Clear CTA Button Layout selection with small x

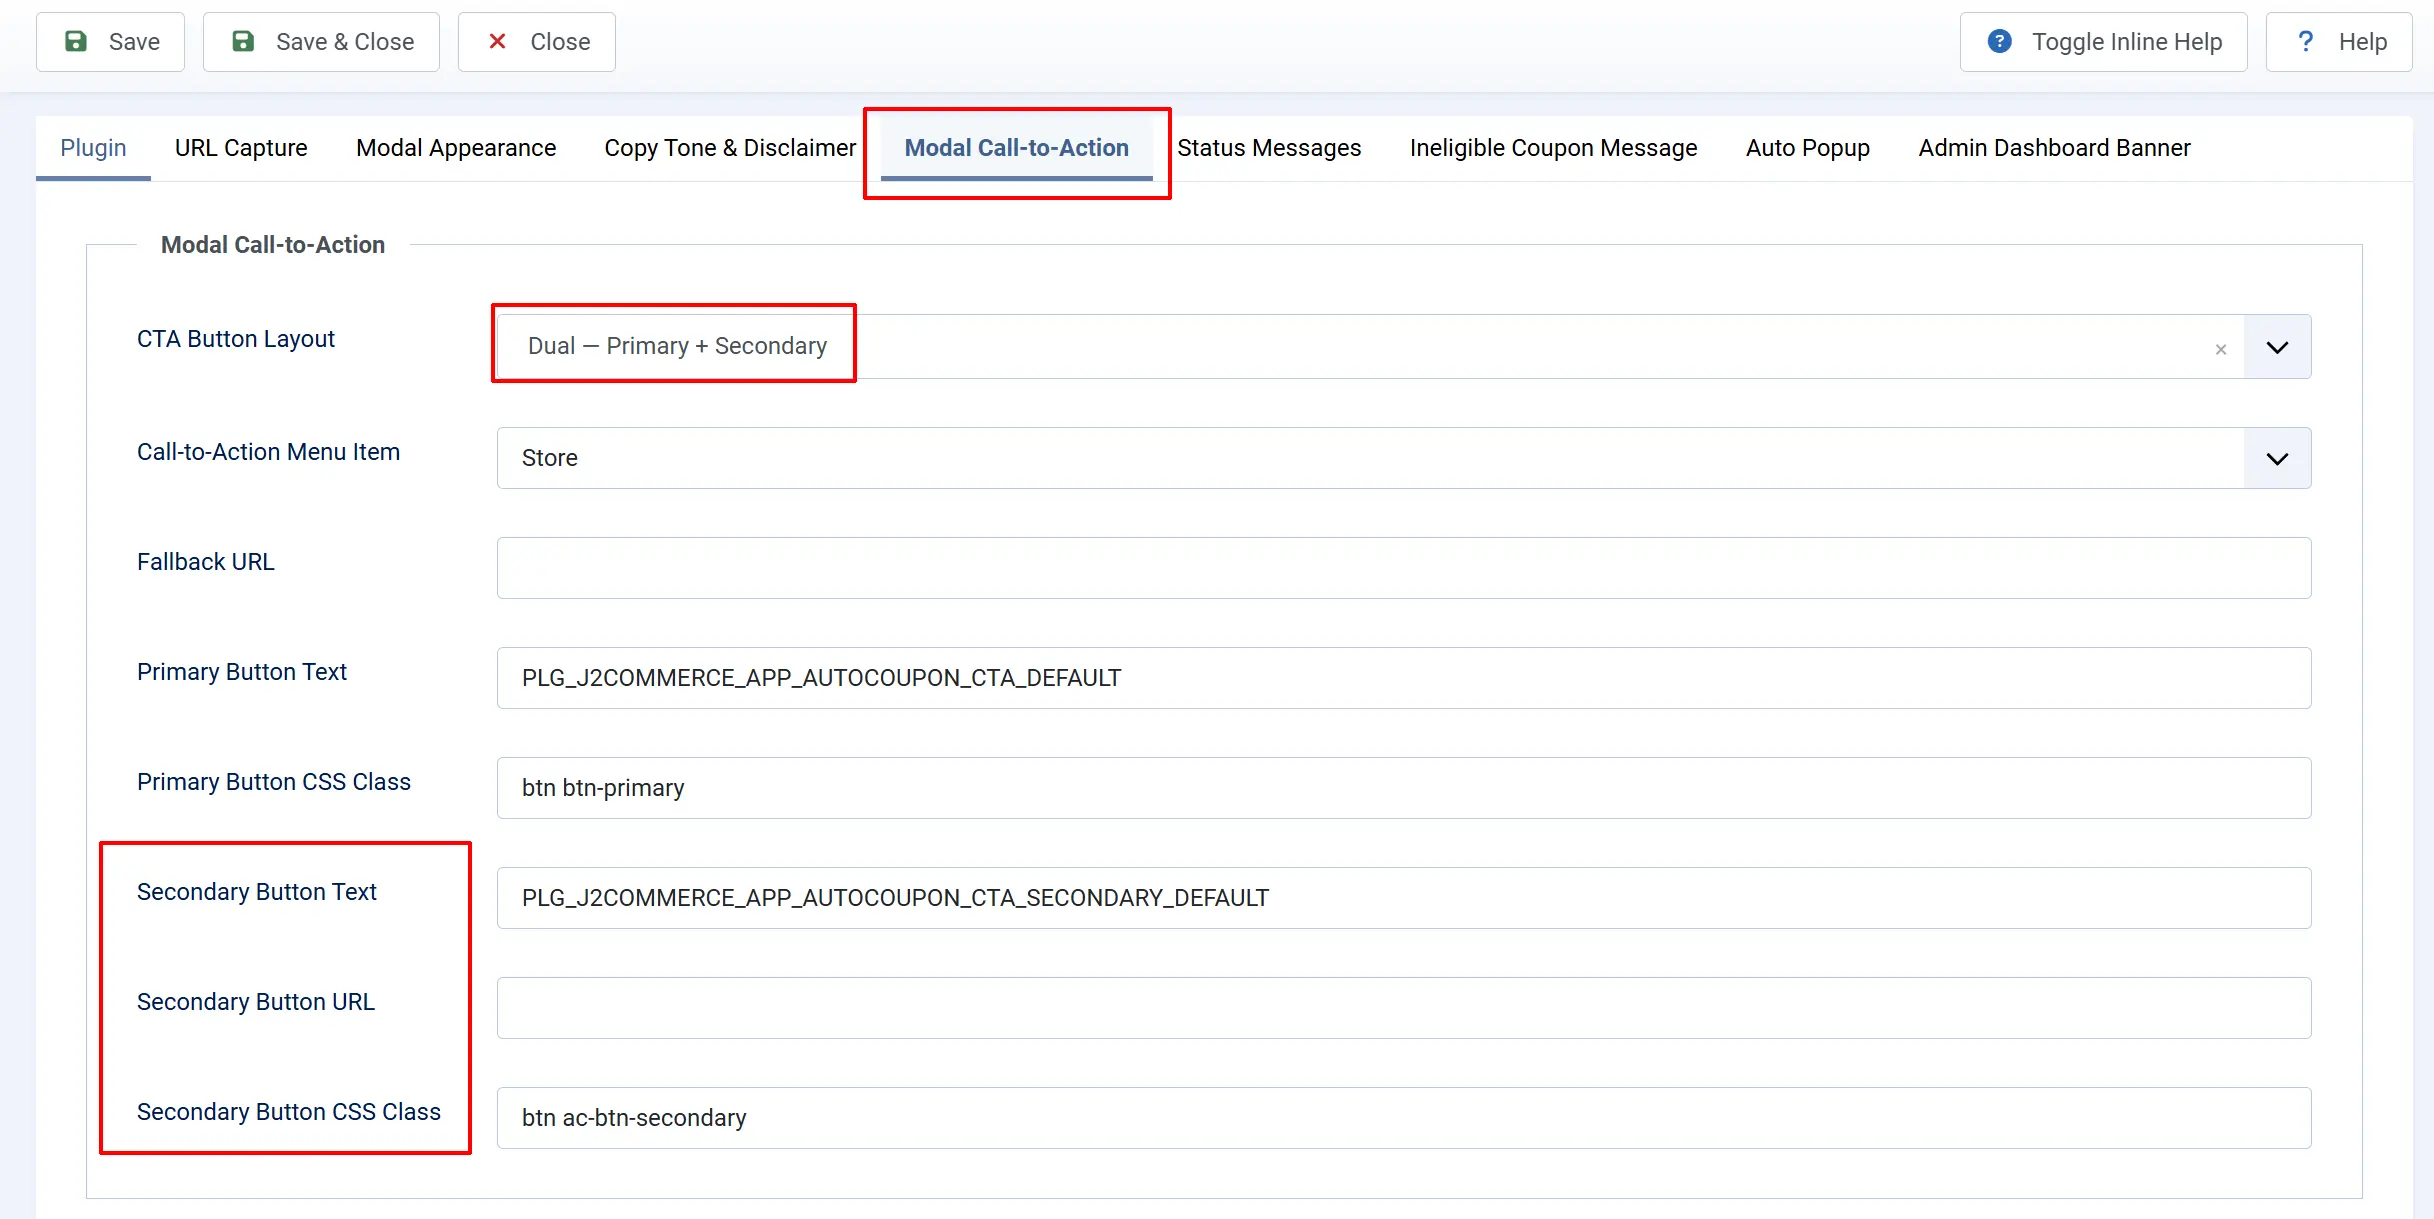[x=2221, y=349]
